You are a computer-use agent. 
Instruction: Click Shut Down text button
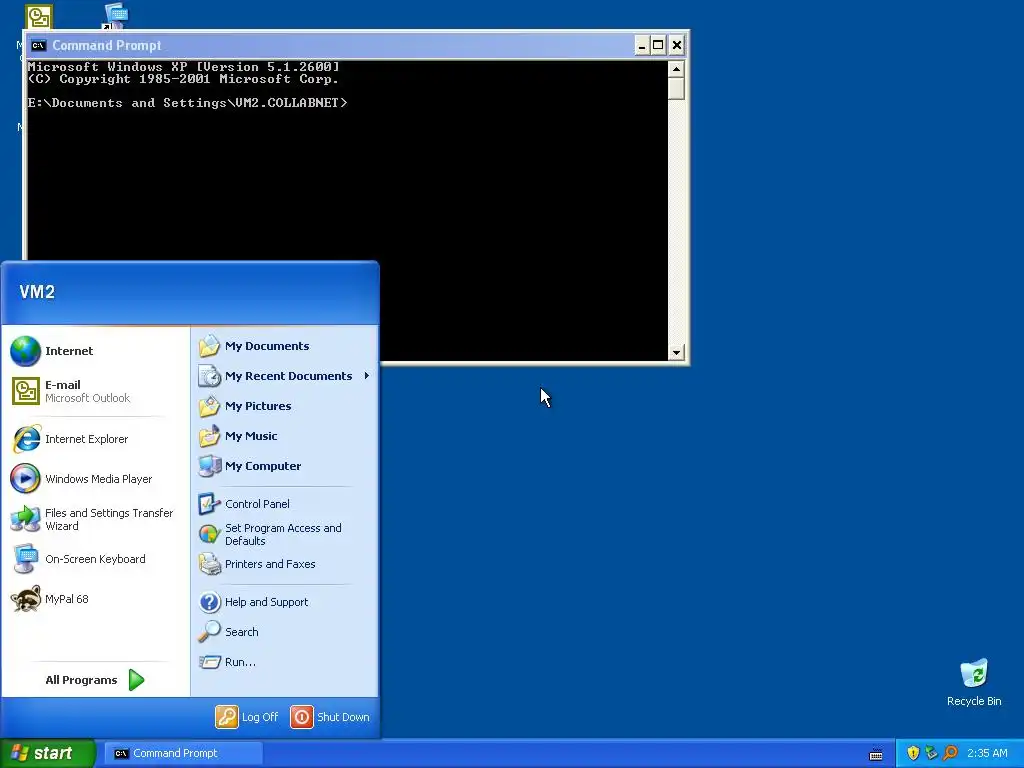coord(343,717)
